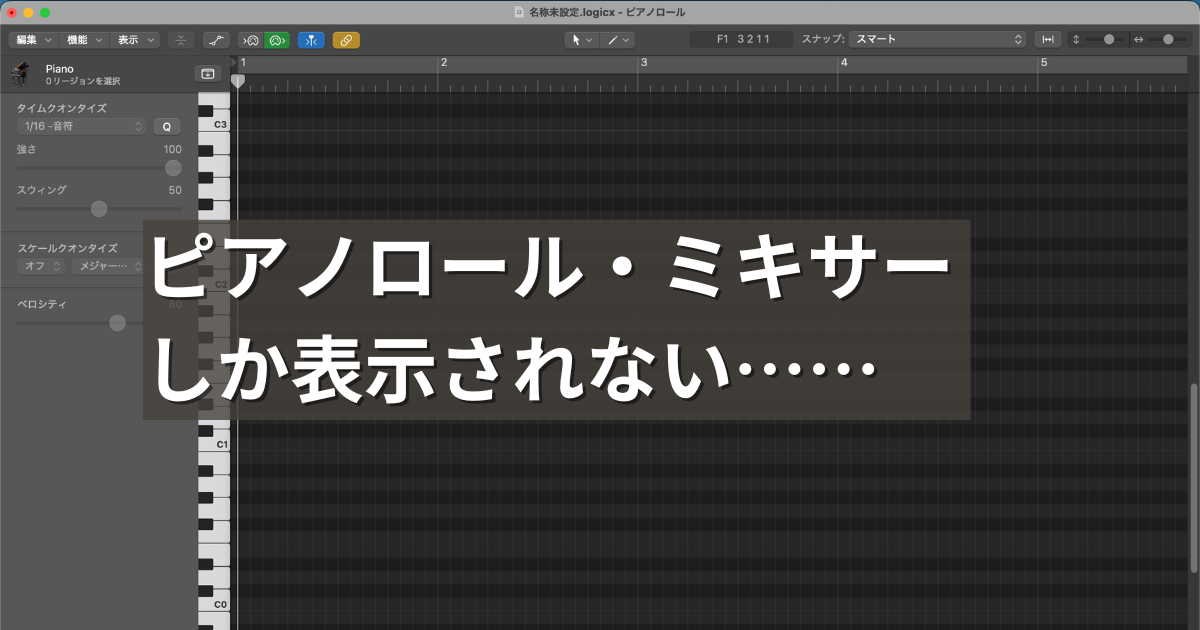Open the 表示 menu

coord(135,40)
